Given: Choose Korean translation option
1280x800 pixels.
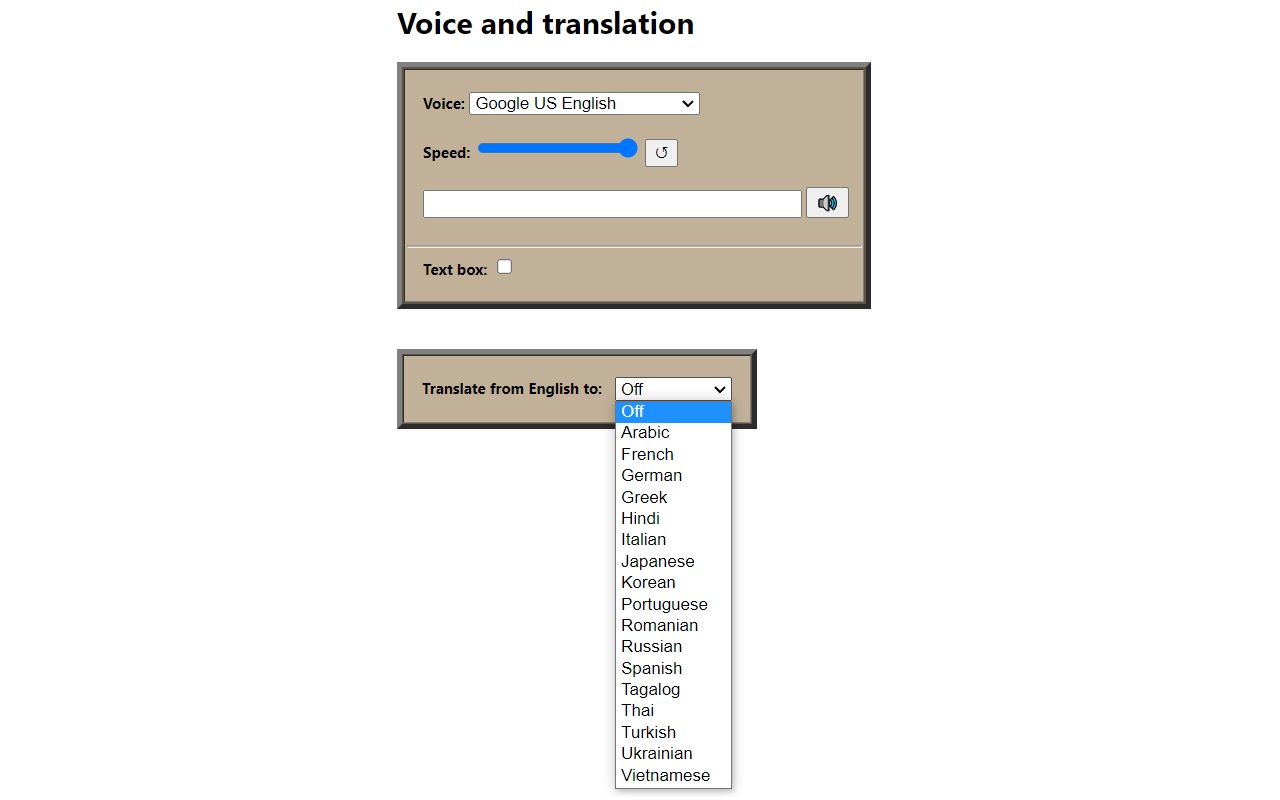Looking at the screenshot, I should click(x=648, y=583).
